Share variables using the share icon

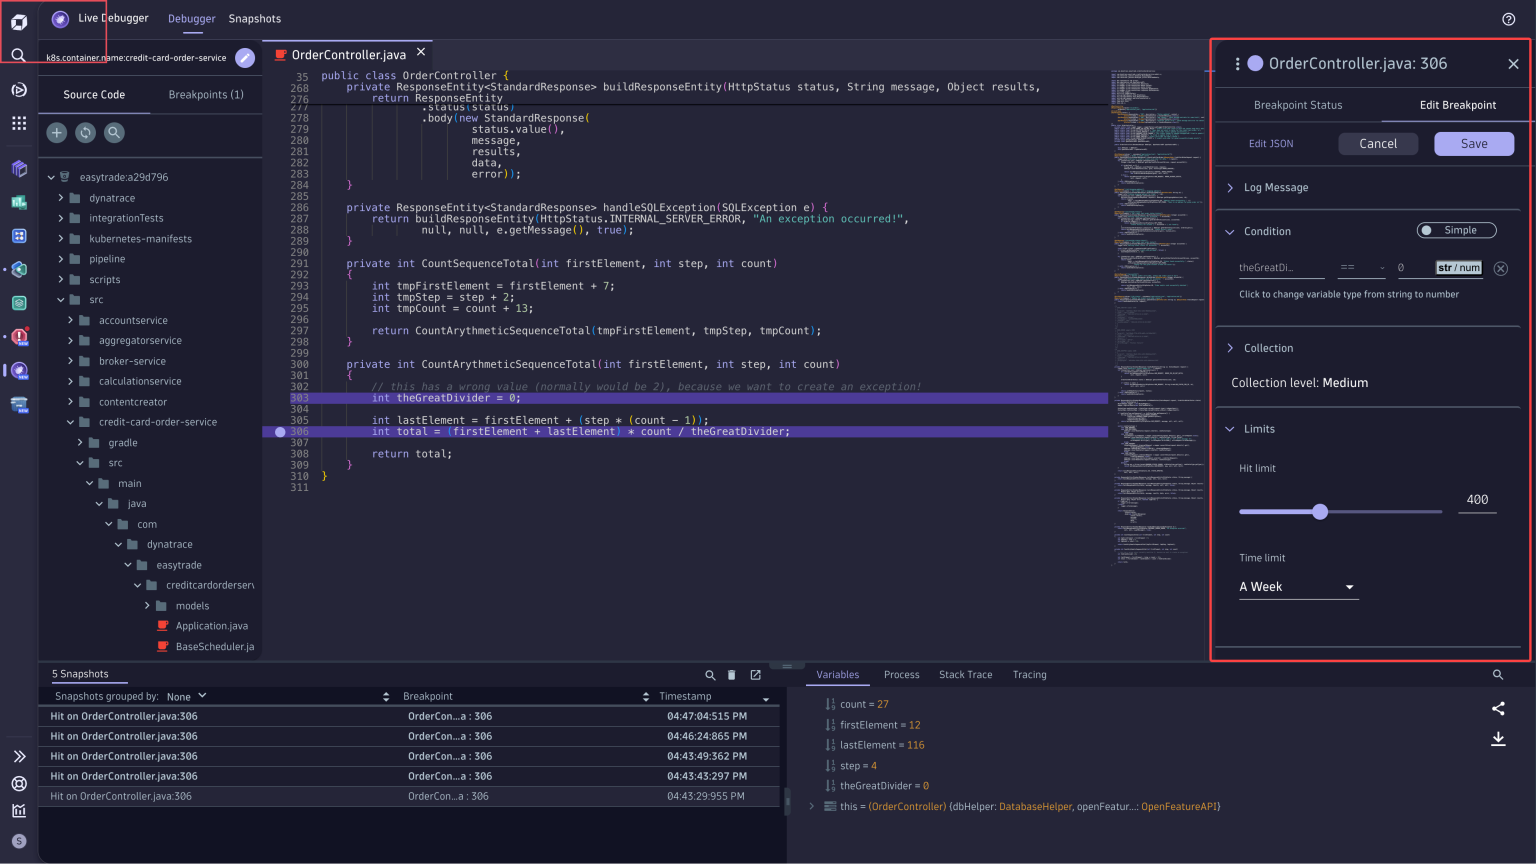[x=1498, y=708]
